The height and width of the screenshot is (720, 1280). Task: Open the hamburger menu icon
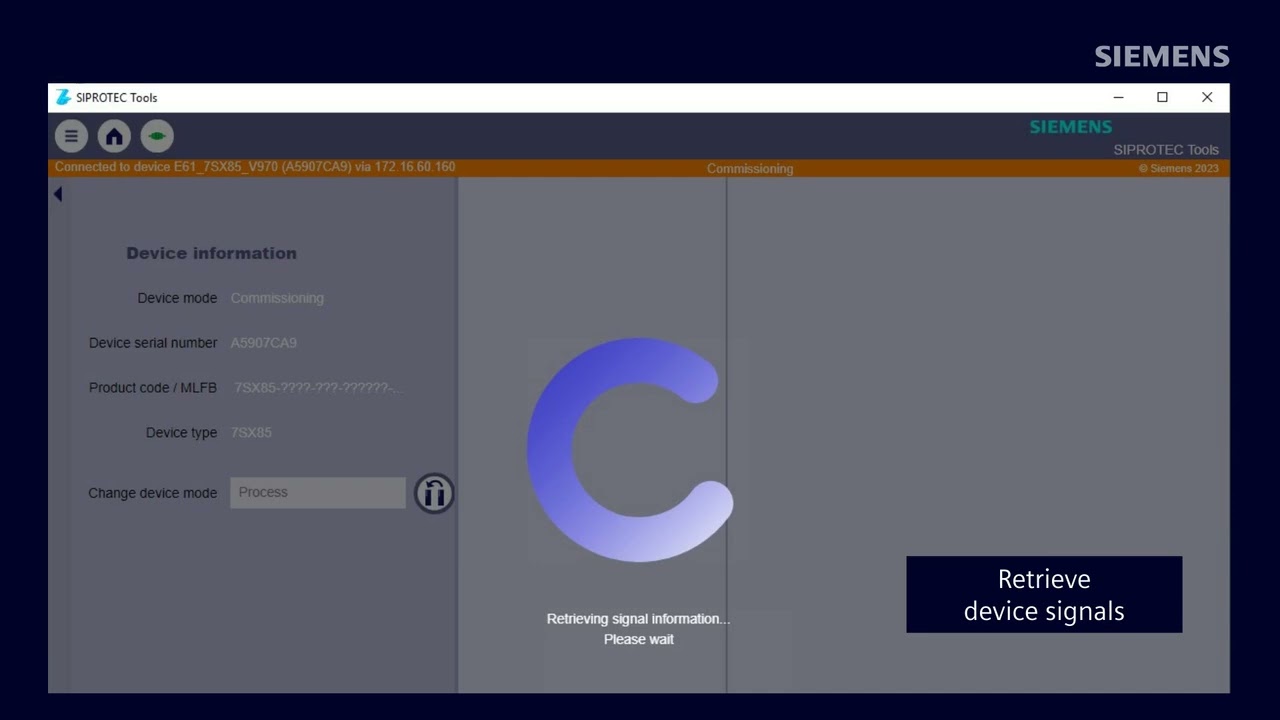71,136
